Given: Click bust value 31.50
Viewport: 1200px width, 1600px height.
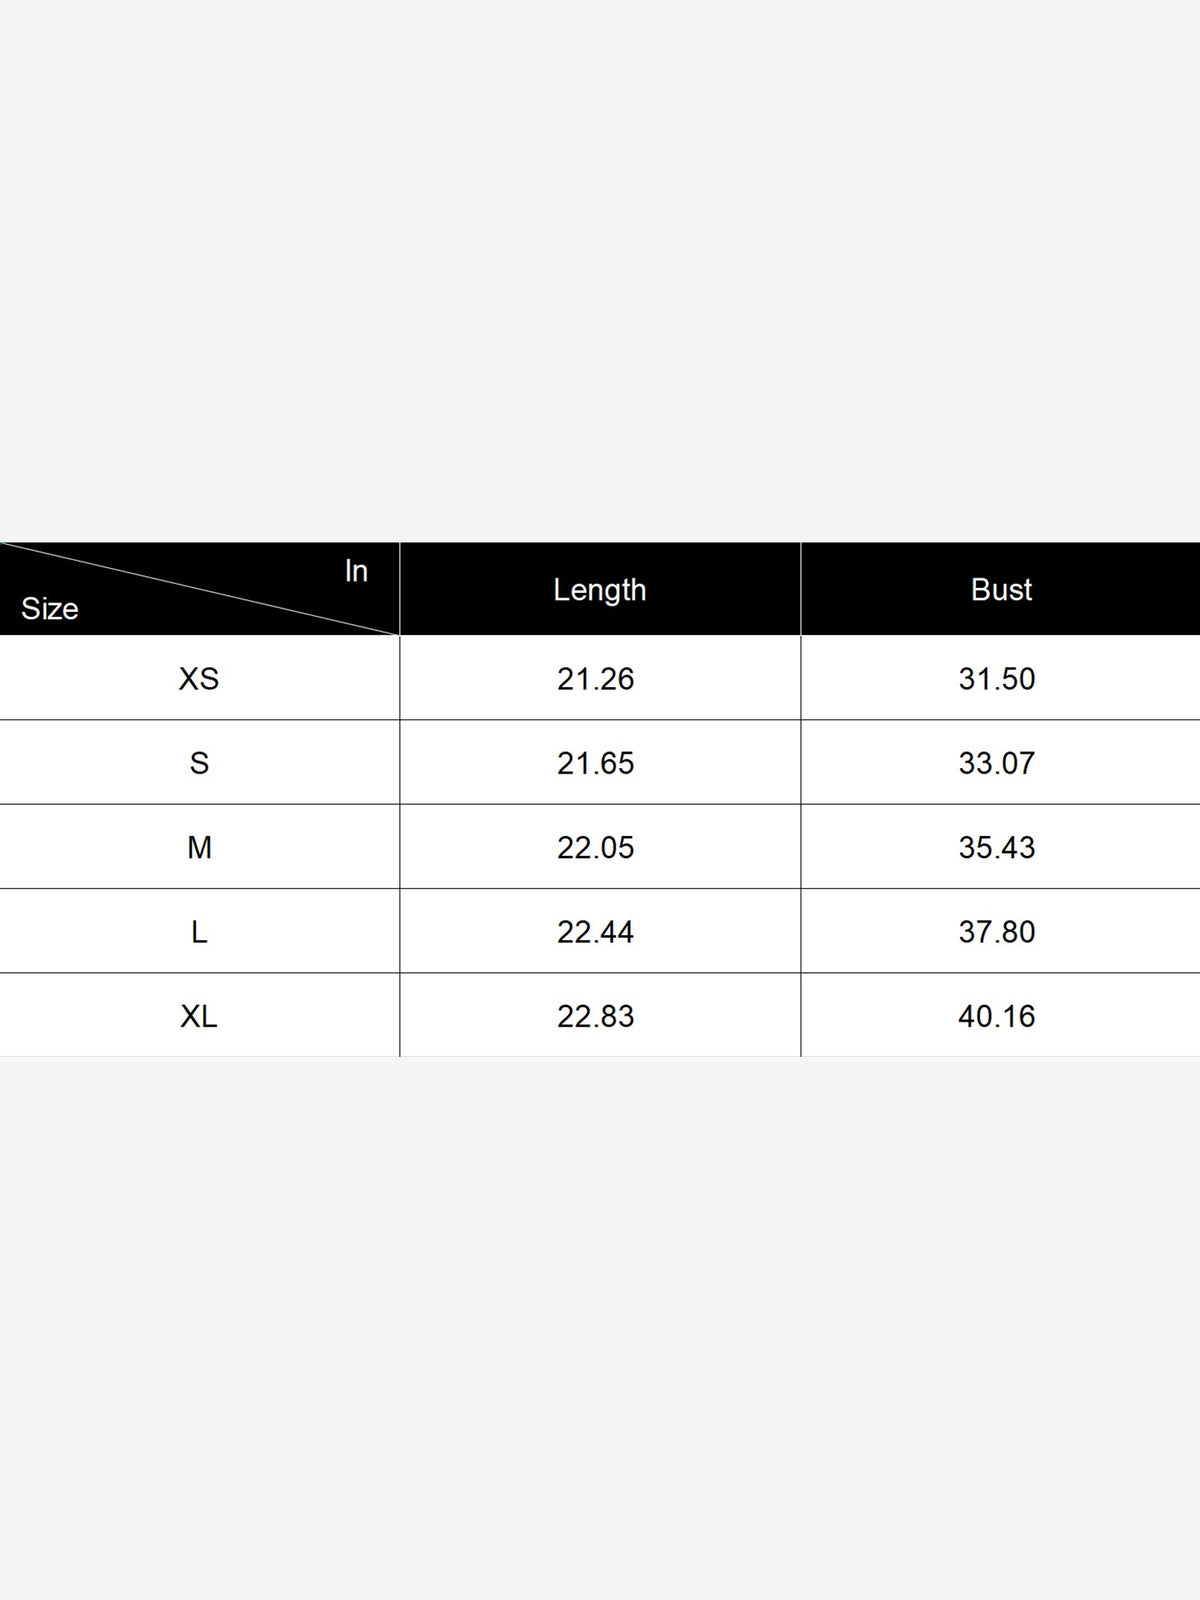Looking at the screenshot, I should click(x=997, y=679).
